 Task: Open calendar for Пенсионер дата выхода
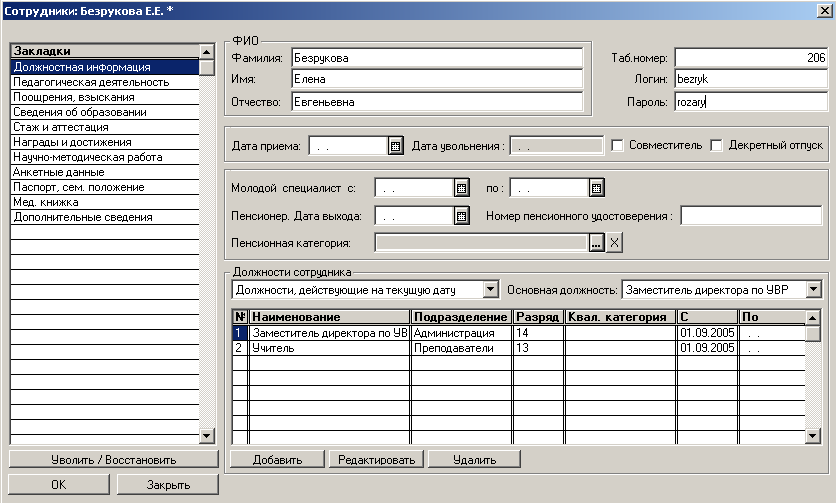coord(461,215)
